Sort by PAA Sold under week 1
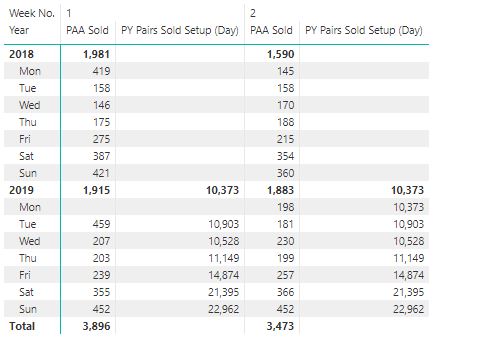Image resolution: width=478 pixels, height=363 pixels. pos(87,30)
